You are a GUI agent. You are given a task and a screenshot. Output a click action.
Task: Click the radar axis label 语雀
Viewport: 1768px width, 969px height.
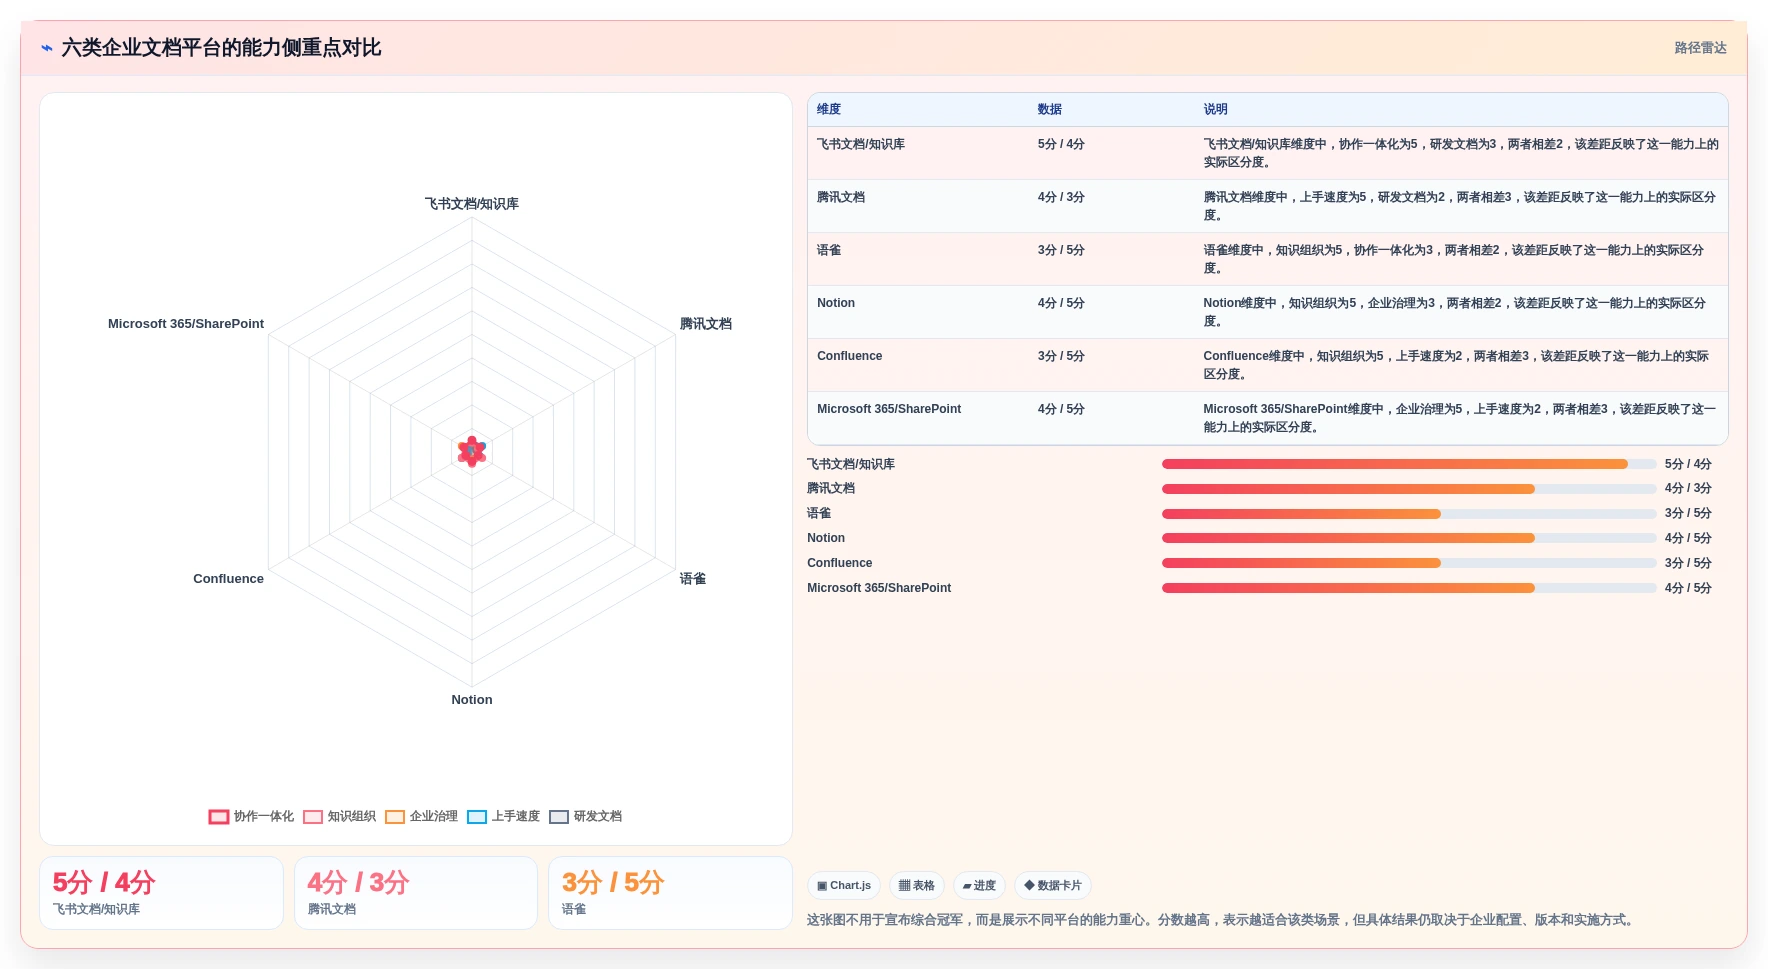coord(693,579)
